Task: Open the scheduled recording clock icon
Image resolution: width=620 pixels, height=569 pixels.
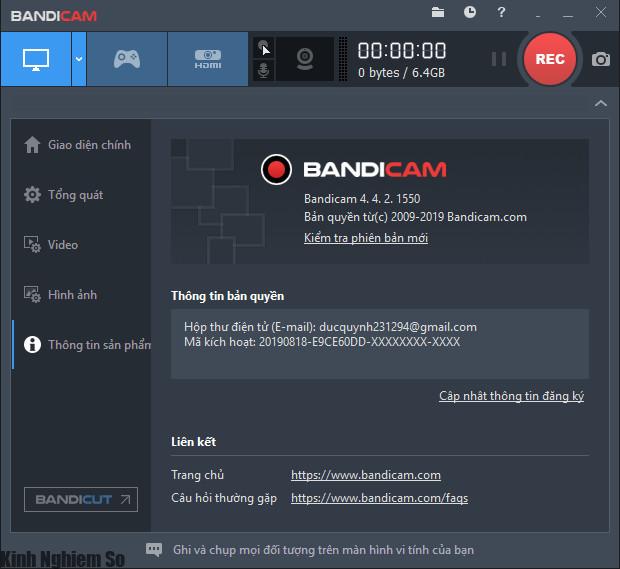Action: tap(470, 12)
